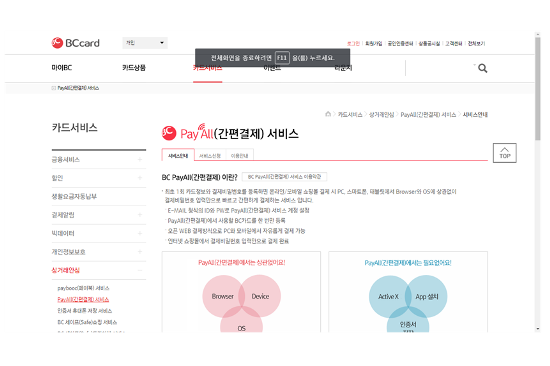Viewport: 550px width, 366px height.
Task: Open BC 세이프(Safe)쇼핑 서비스 item
Action: 87,322
